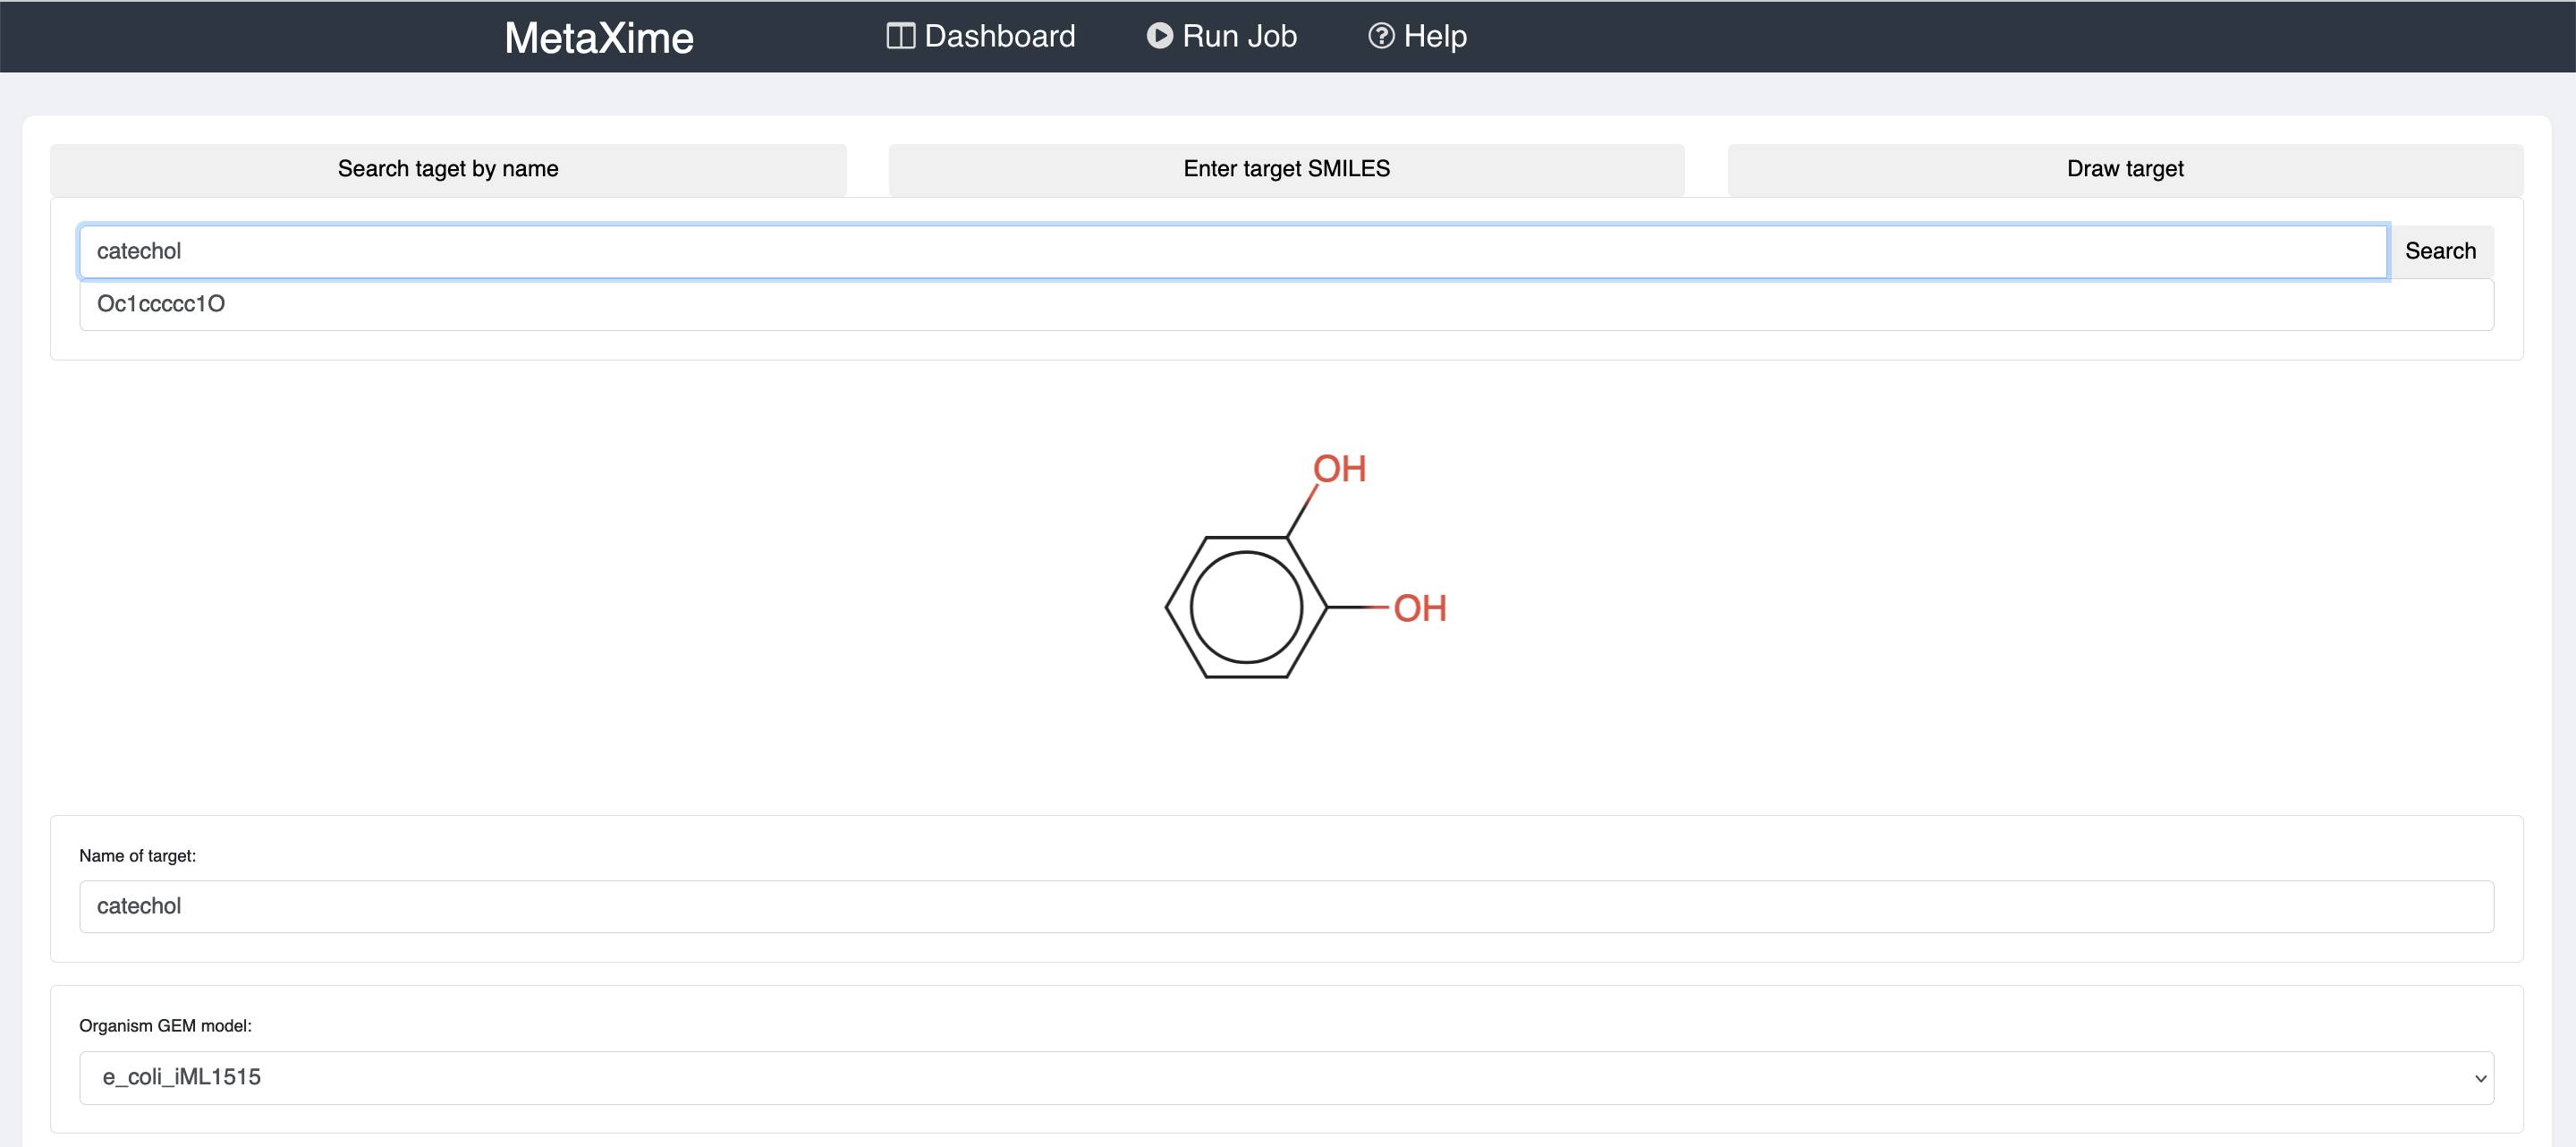Click the Dashboard panel icon
2576x1147 pixels.
900,36
